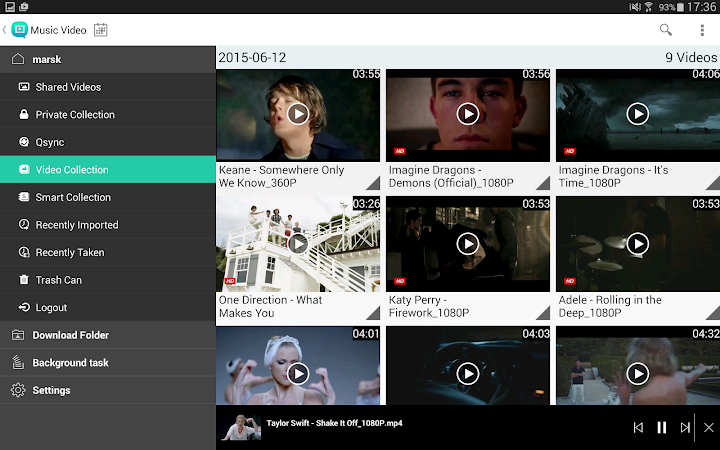The image size is (720, 450).
Task: Click the Recently Imported clock icon
Action: point(24,224)
